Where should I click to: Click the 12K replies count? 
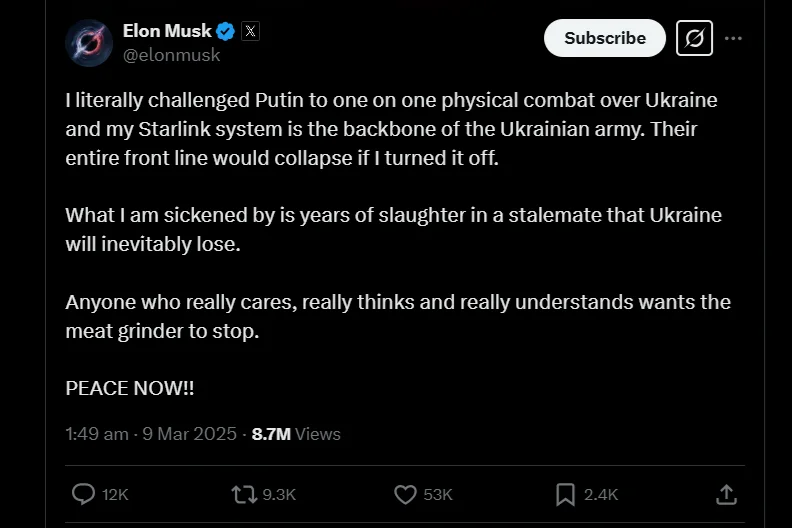click(115, 494)
